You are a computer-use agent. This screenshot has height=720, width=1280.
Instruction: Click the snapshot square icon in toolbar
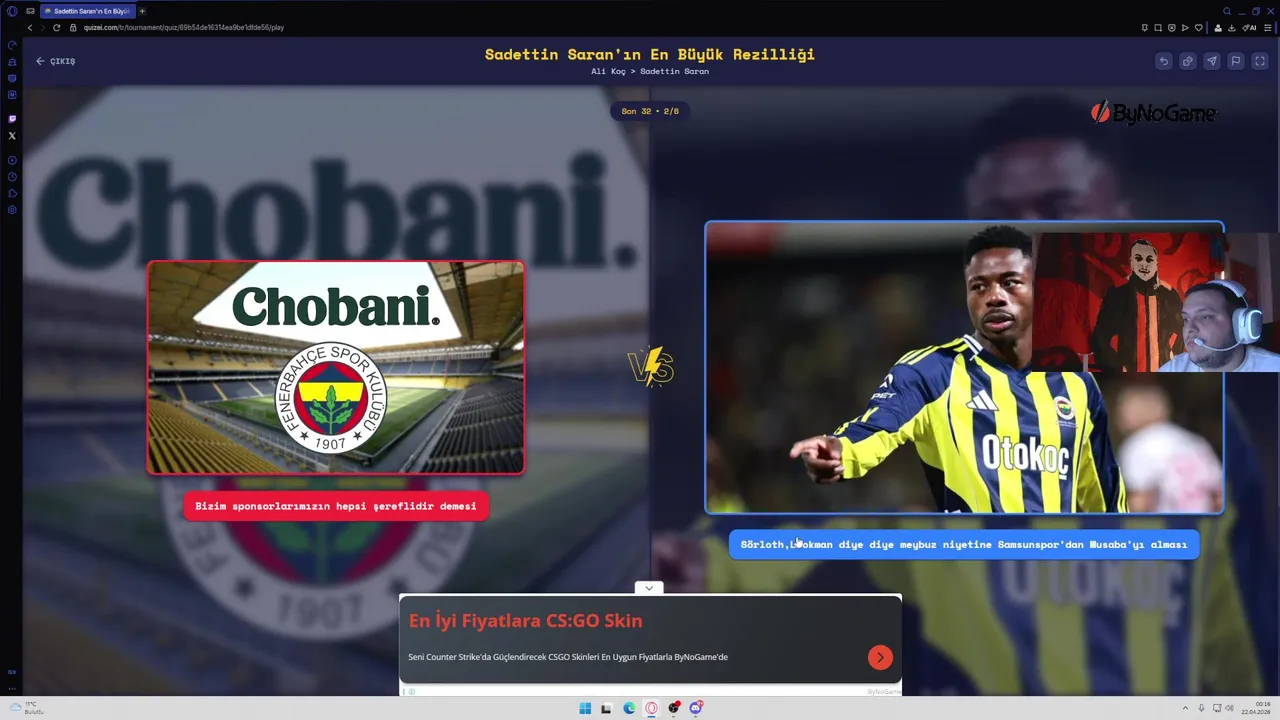(x=1158, y=27)
